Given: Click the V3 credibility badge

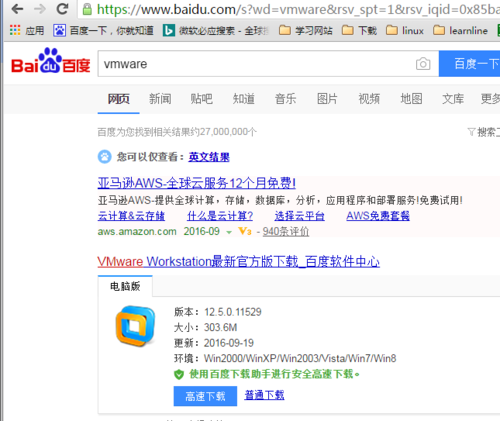Looking at the screenshot, I should 245,231.
